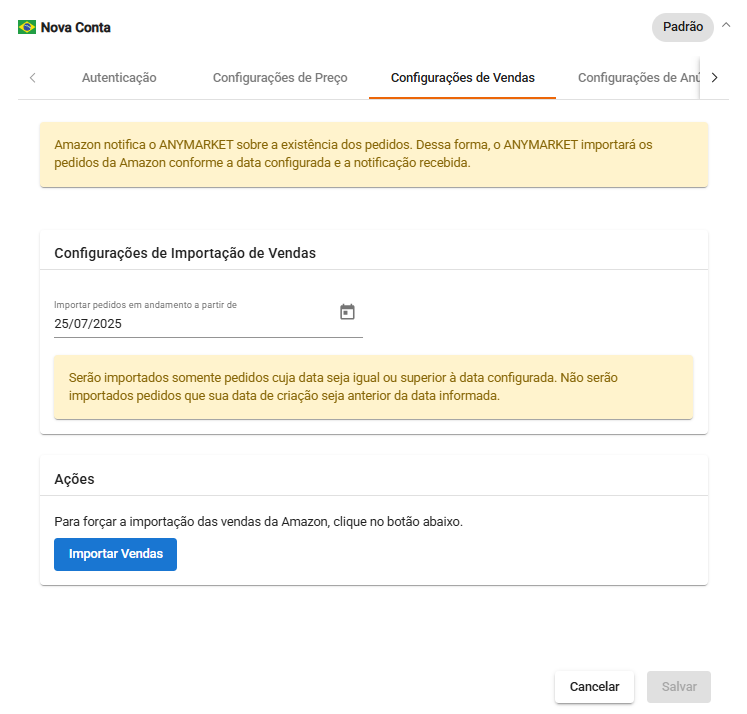Switch to the Autenticação tab
The width and height of the screenshot is (747, 714).
click(119, 77)
